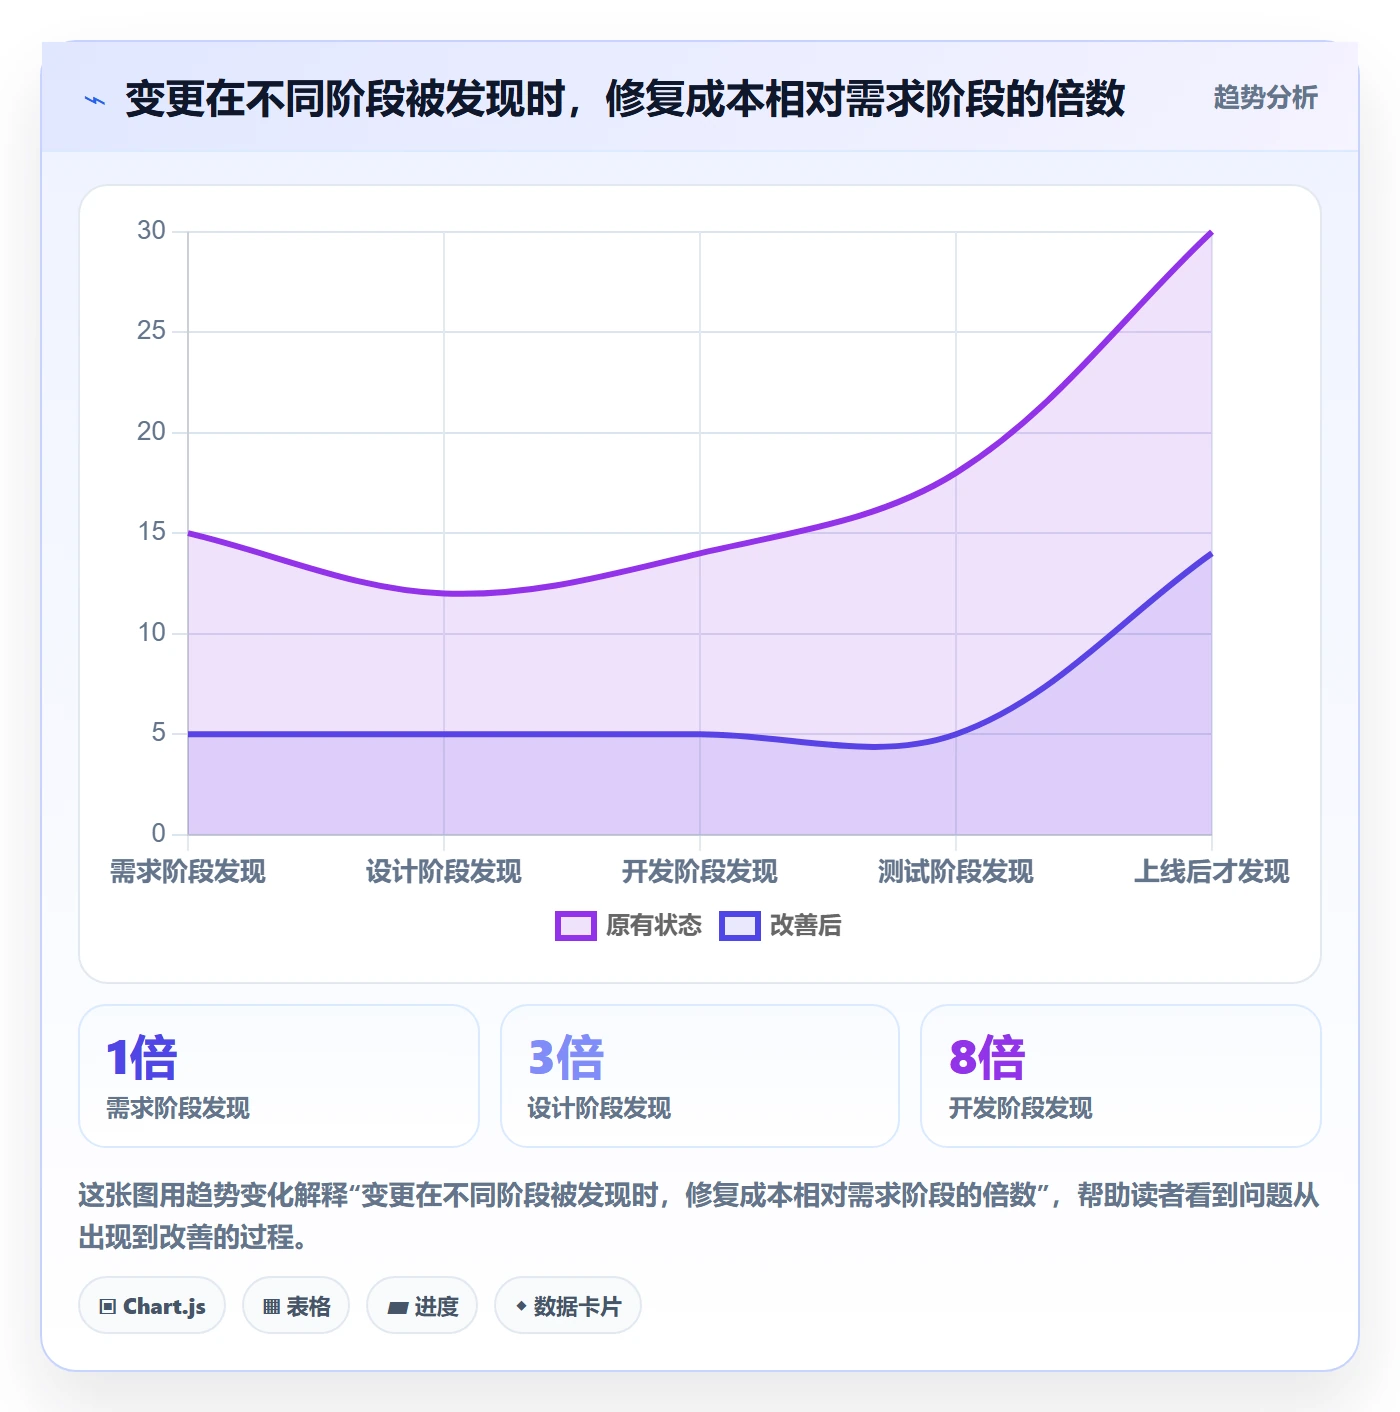Click the 原有状态 data point at 测试阶段发现
Image resolution: width=1400 pixels, height=1412 pixels.
tap(956, 473)
